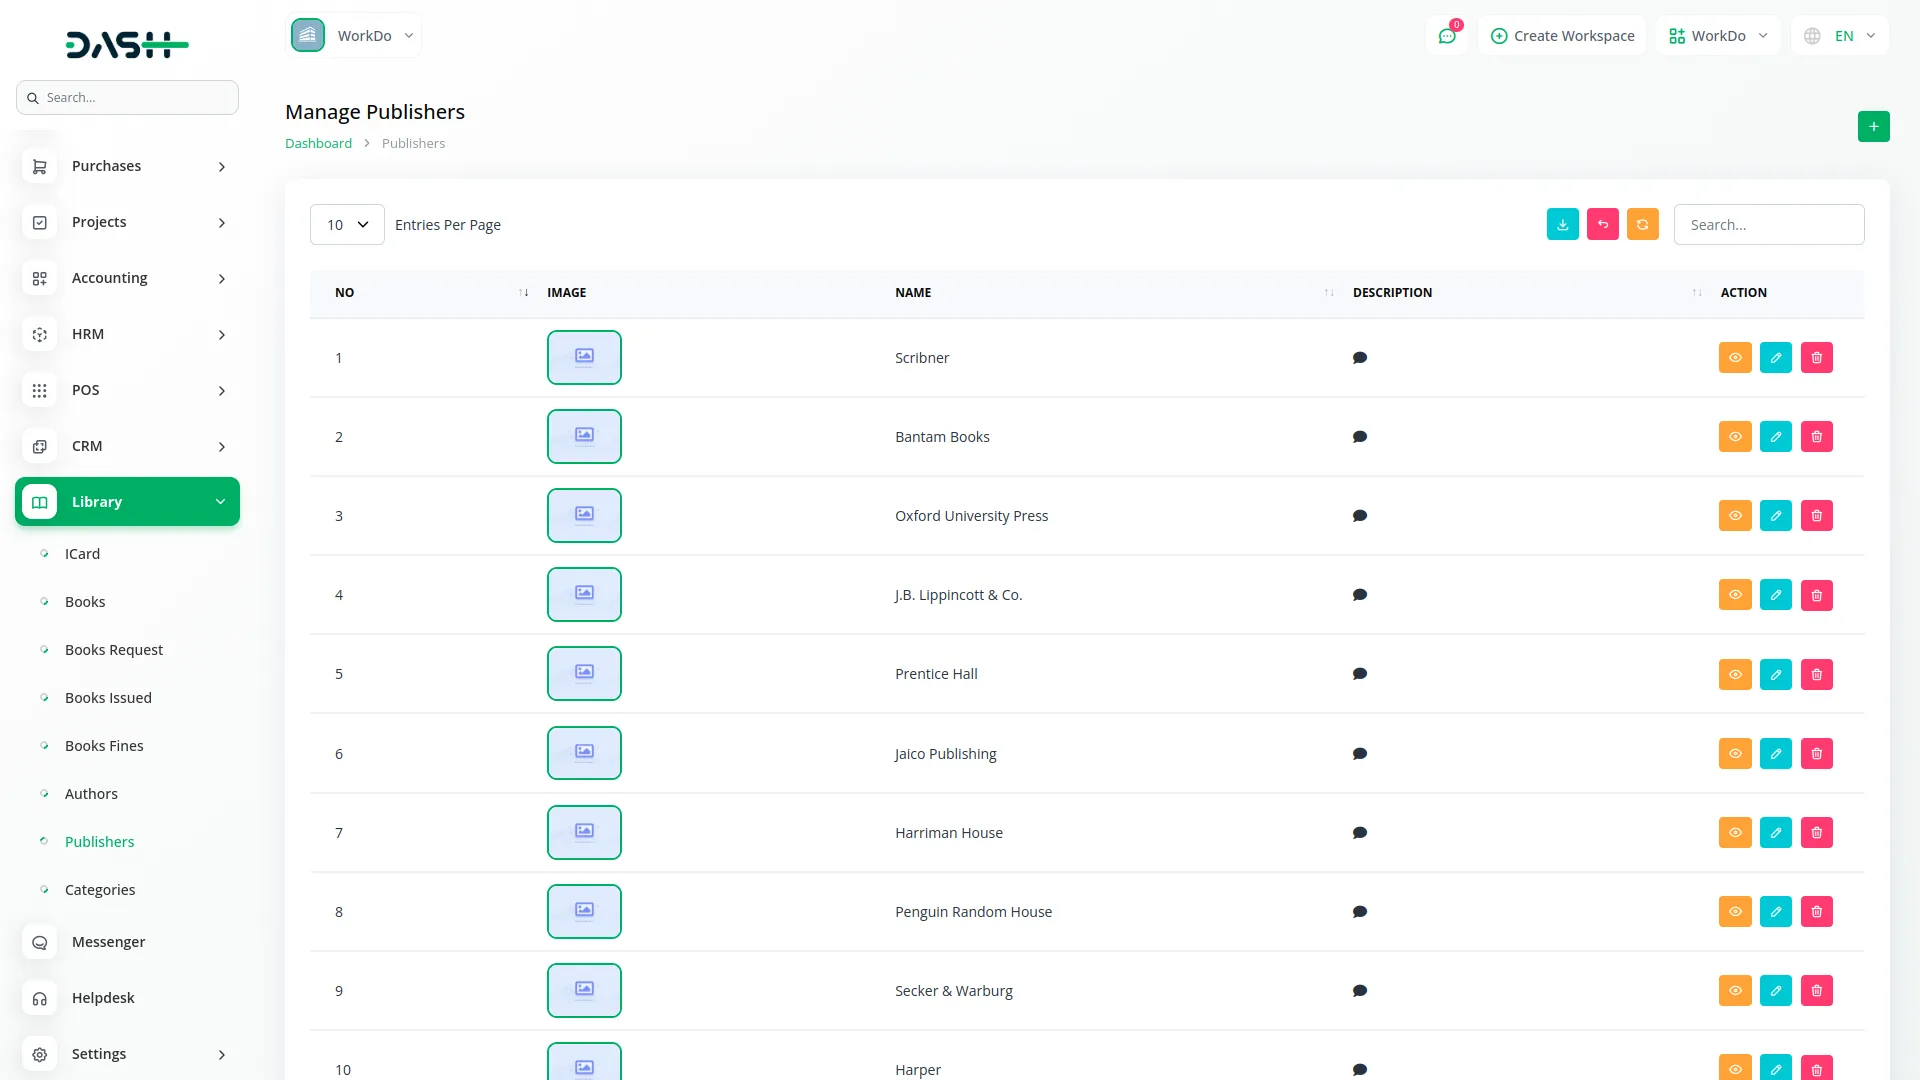
Task: Open Authors in the Library submenu
Action: click(x=91, y=794)
